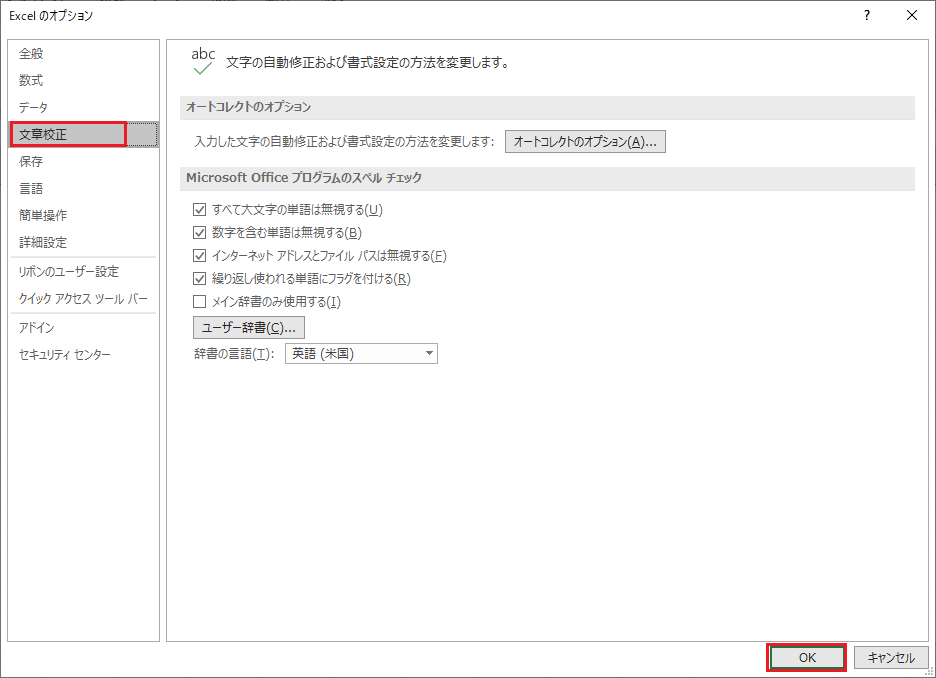Toggle '数字を含む単語は無視する' checkbox
The width and height of the screenshot is (936, 678).
pyautogui.click(x=199, y=233)
